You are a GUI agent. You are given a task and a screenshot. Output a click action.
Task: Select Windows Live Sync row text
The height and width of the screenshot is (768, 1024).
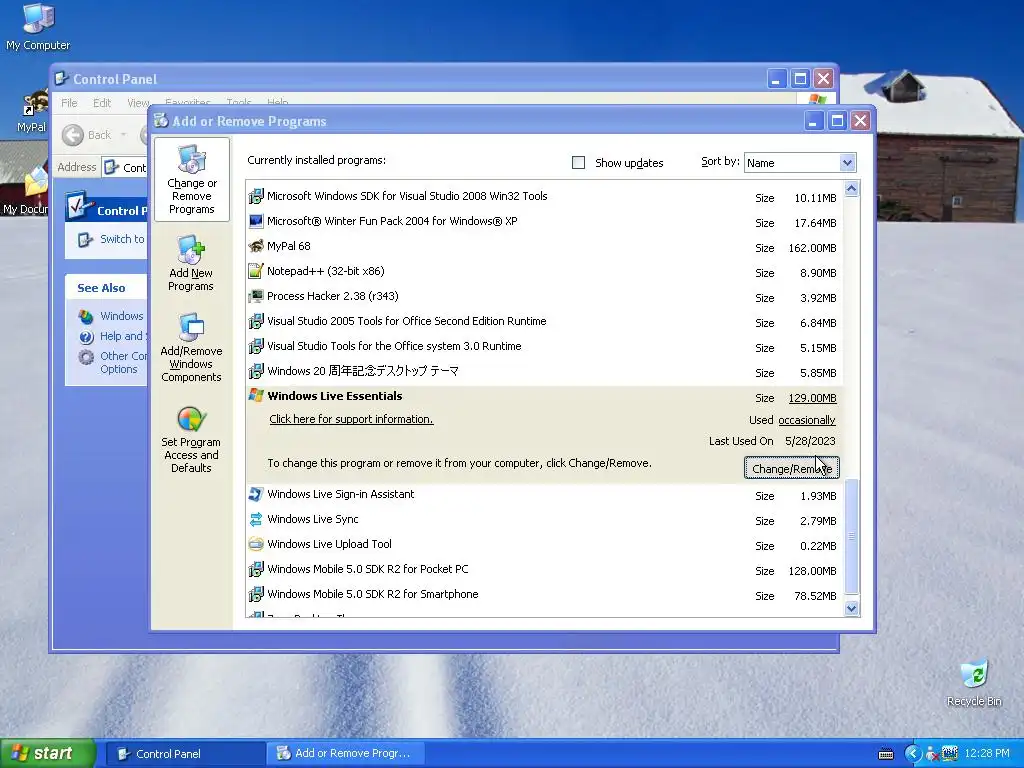pos(313,519)
